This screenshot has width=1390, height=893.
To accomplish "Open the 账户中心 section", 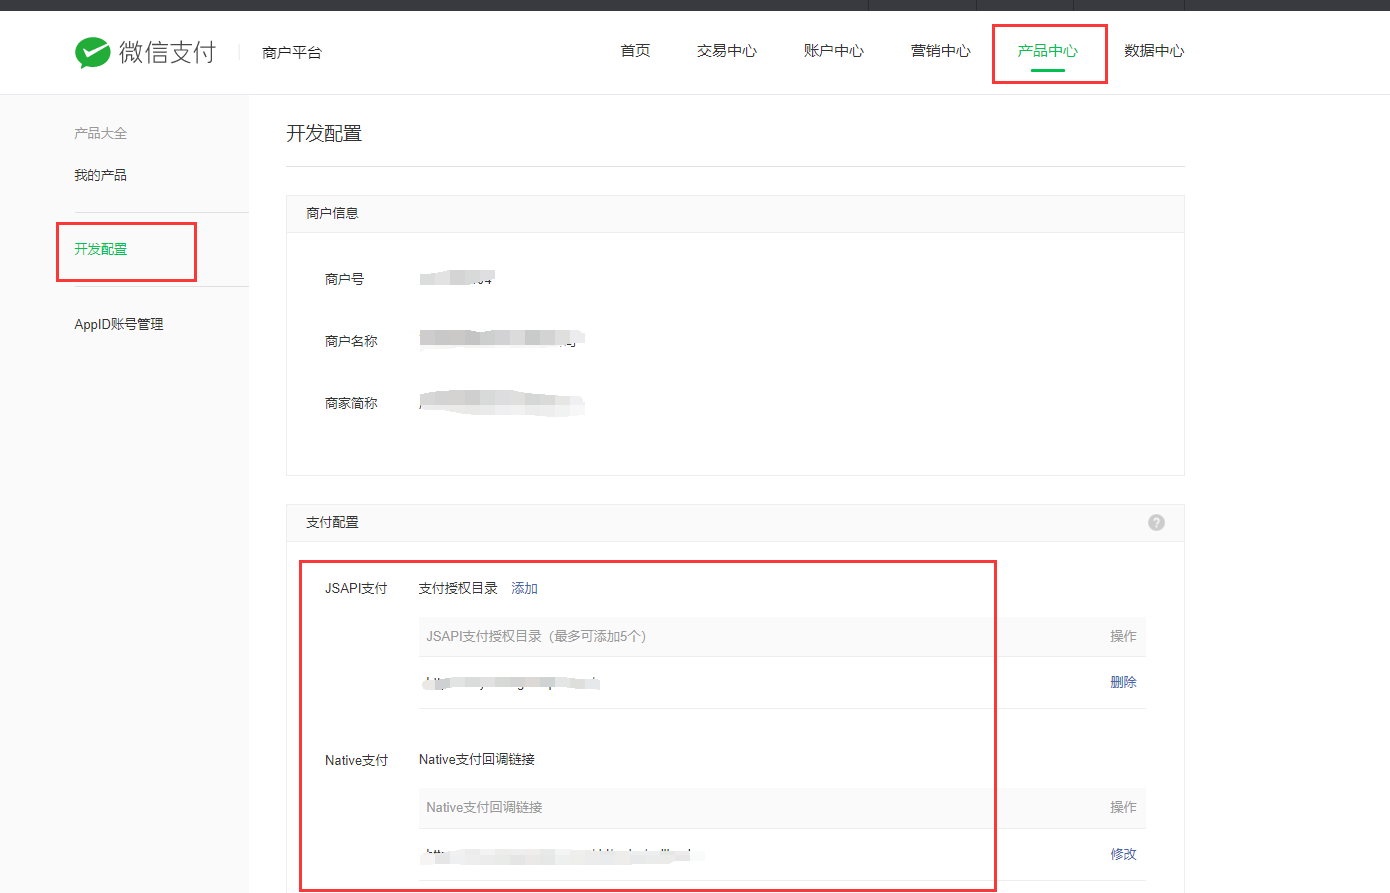I will [834, 50].
